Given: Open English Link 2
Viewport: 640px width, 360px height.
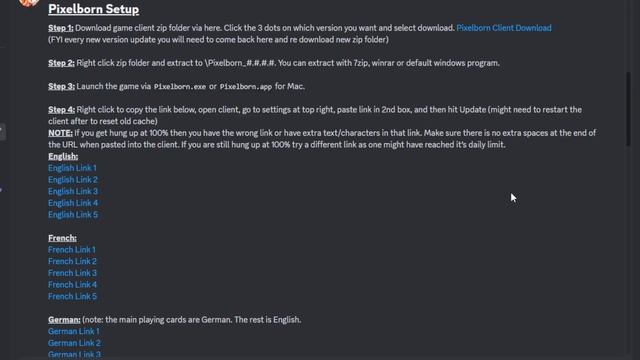Looking at the screenshot, I should pyautogui.click(x=73, y=180).
